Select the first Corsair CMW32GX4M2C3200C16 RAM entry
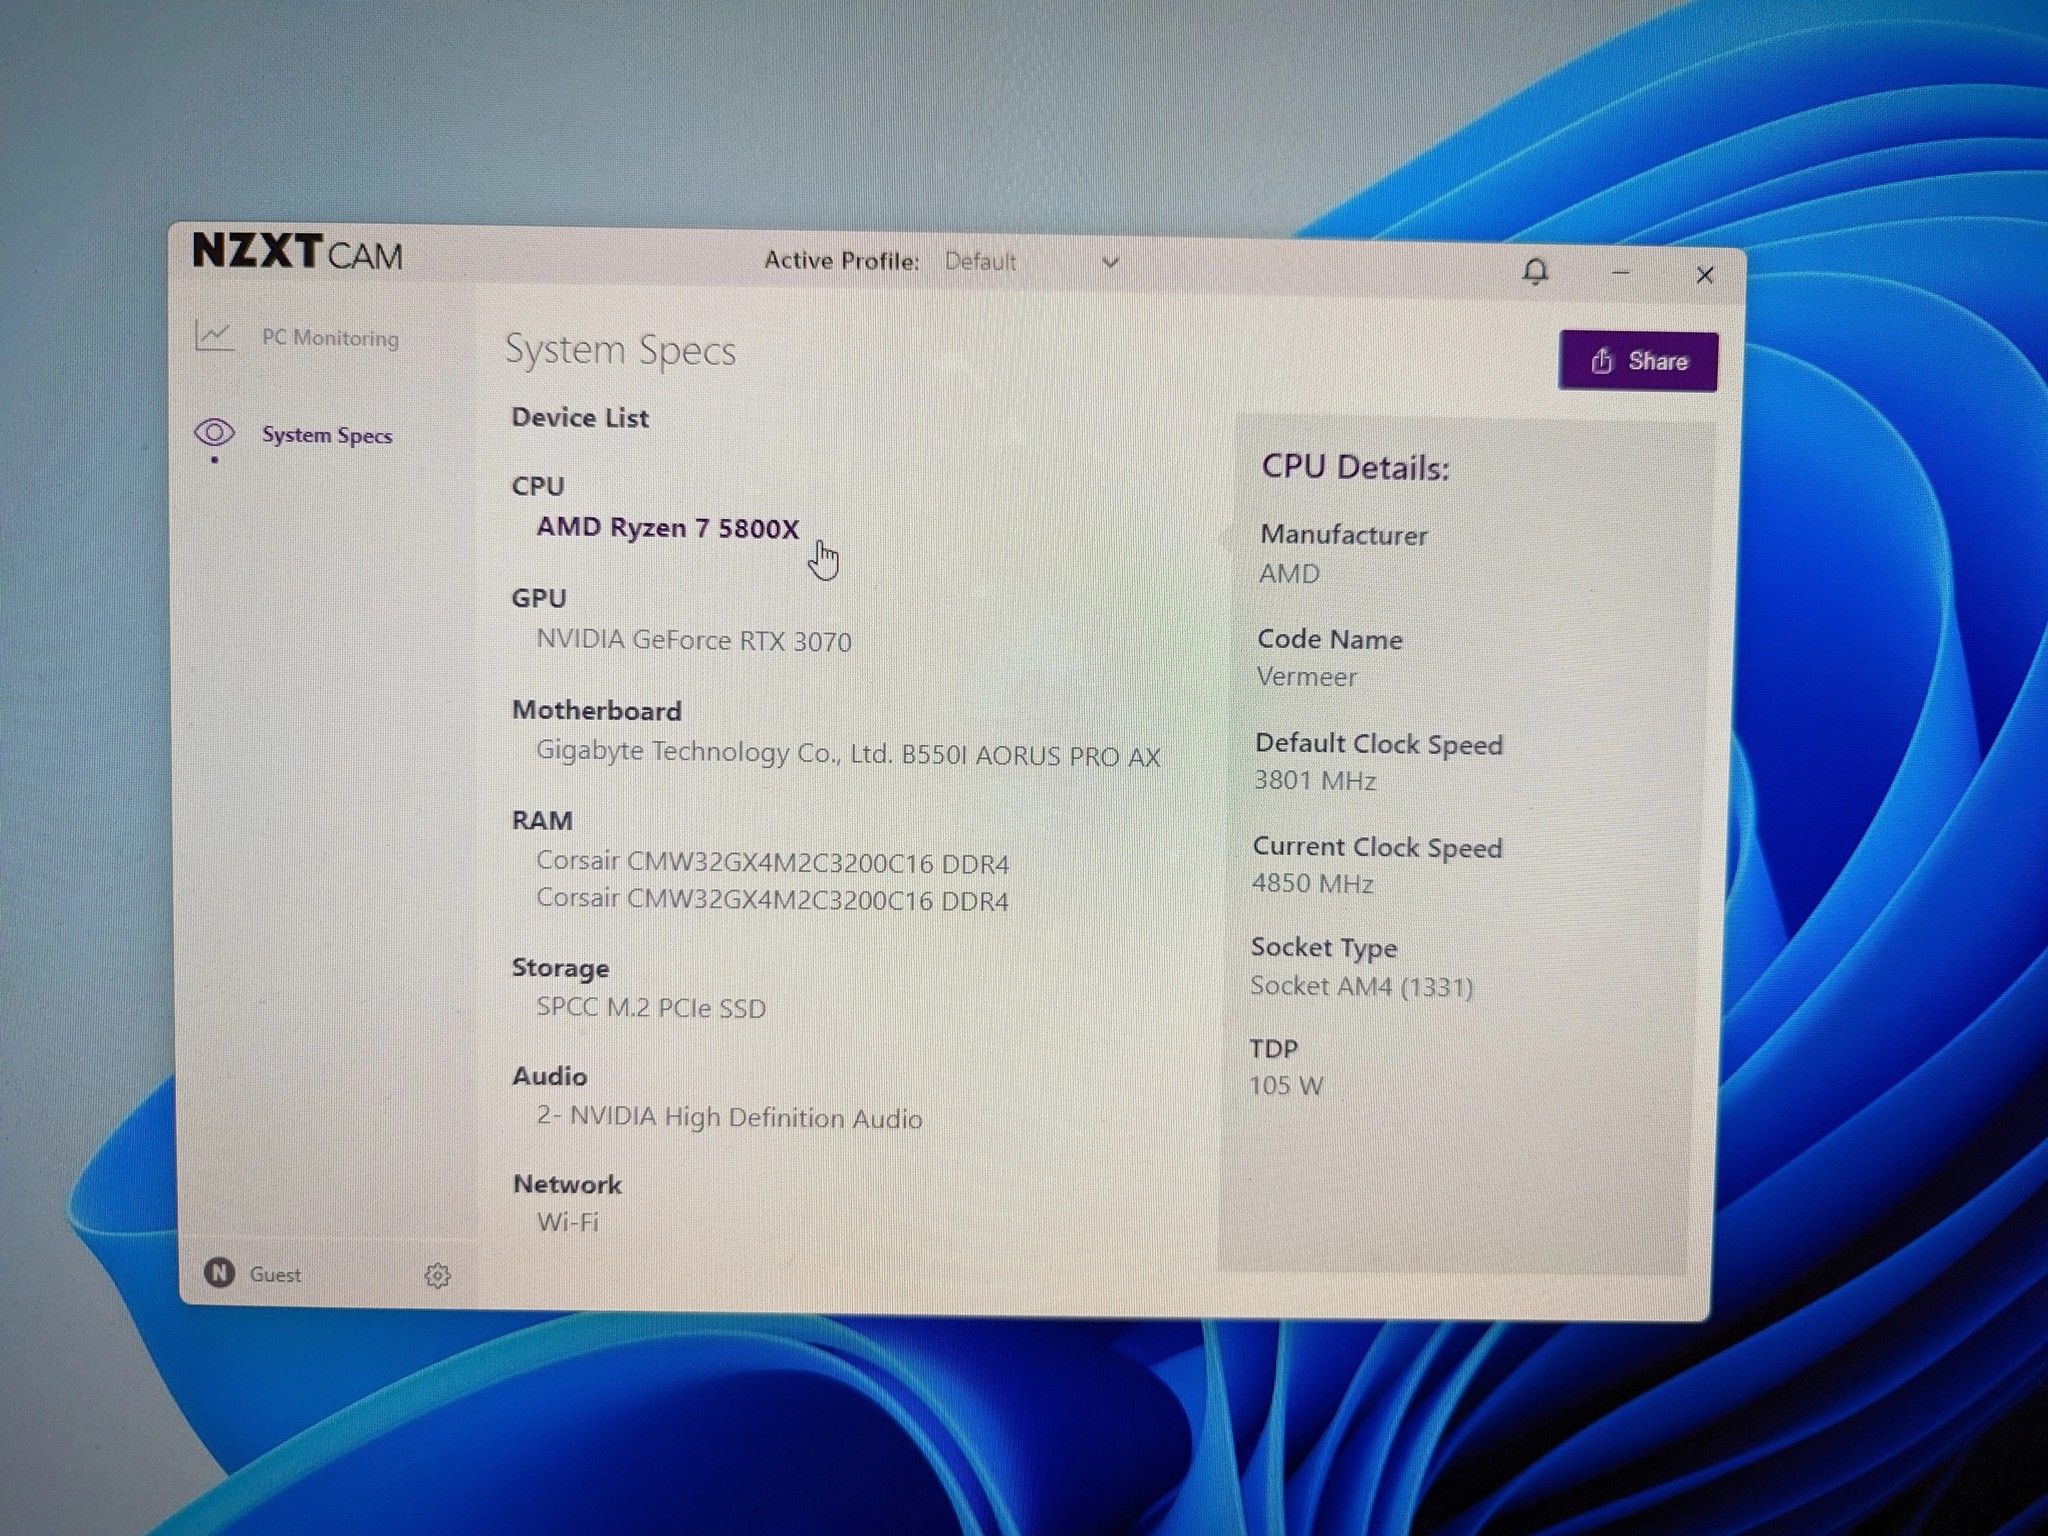This screenshot has width=2048, height=1536. 773,861
